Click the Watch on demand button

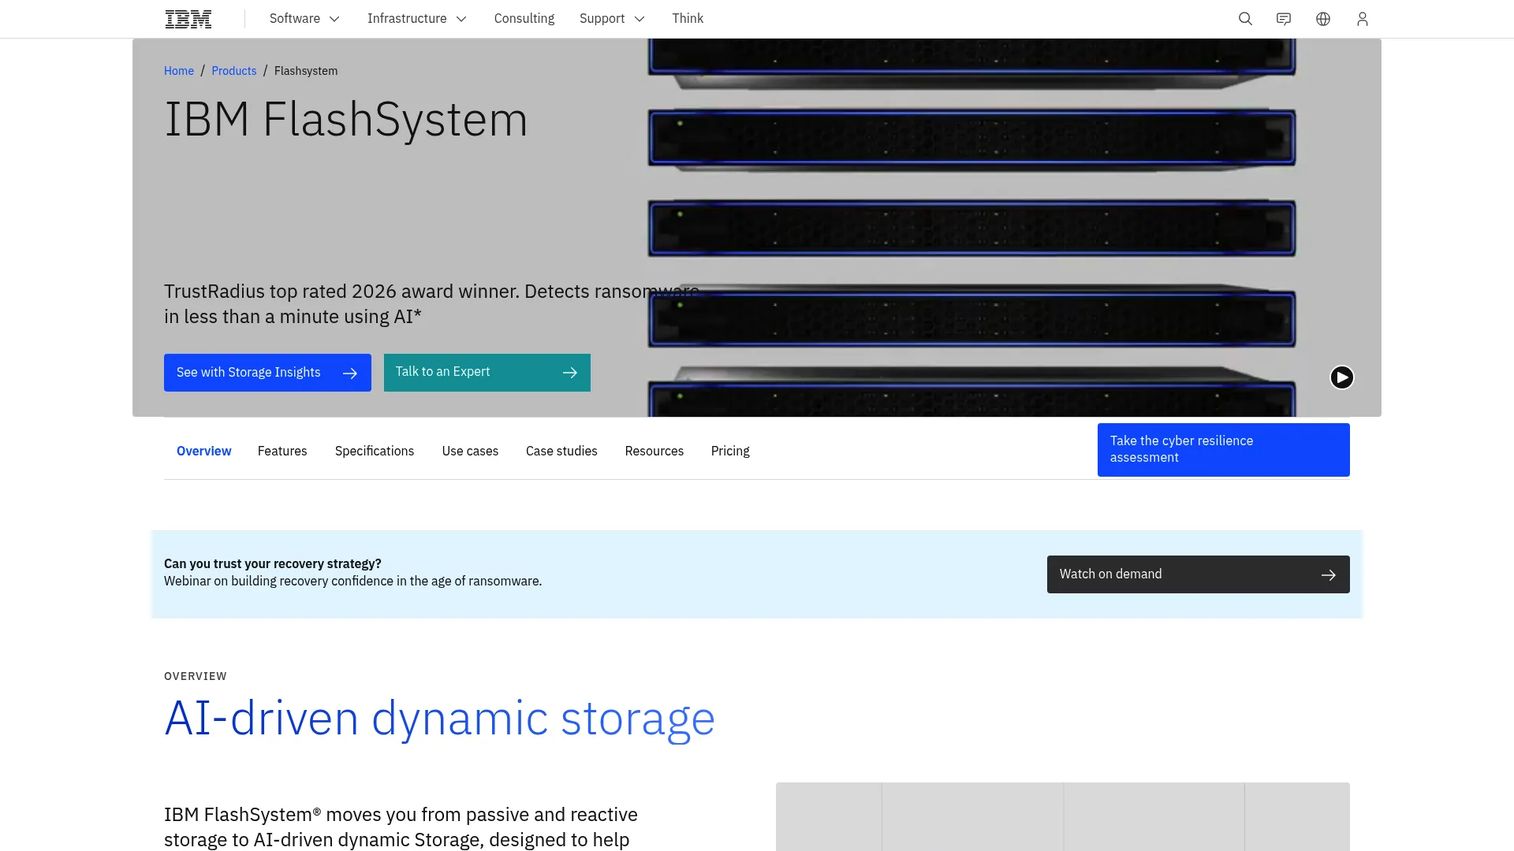click(x=1198, y=574)
